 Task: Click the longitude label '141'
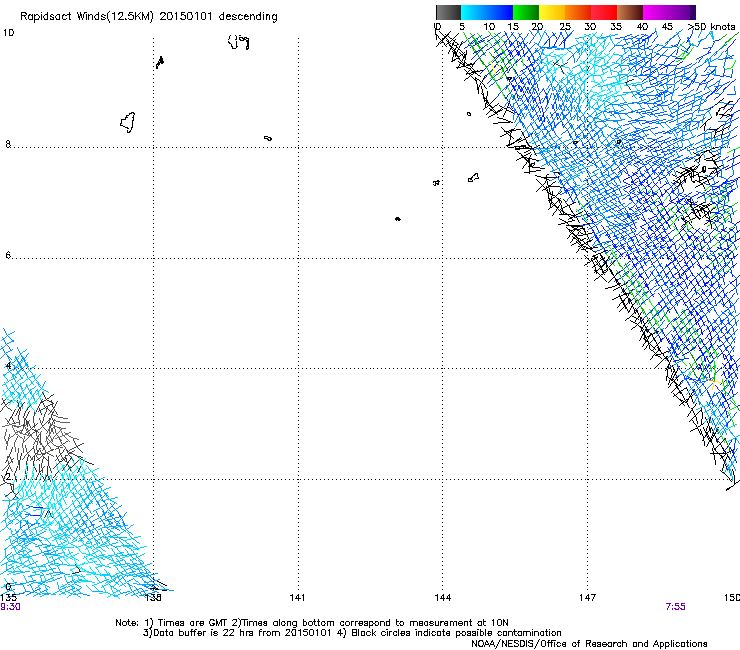click(297, 598)
